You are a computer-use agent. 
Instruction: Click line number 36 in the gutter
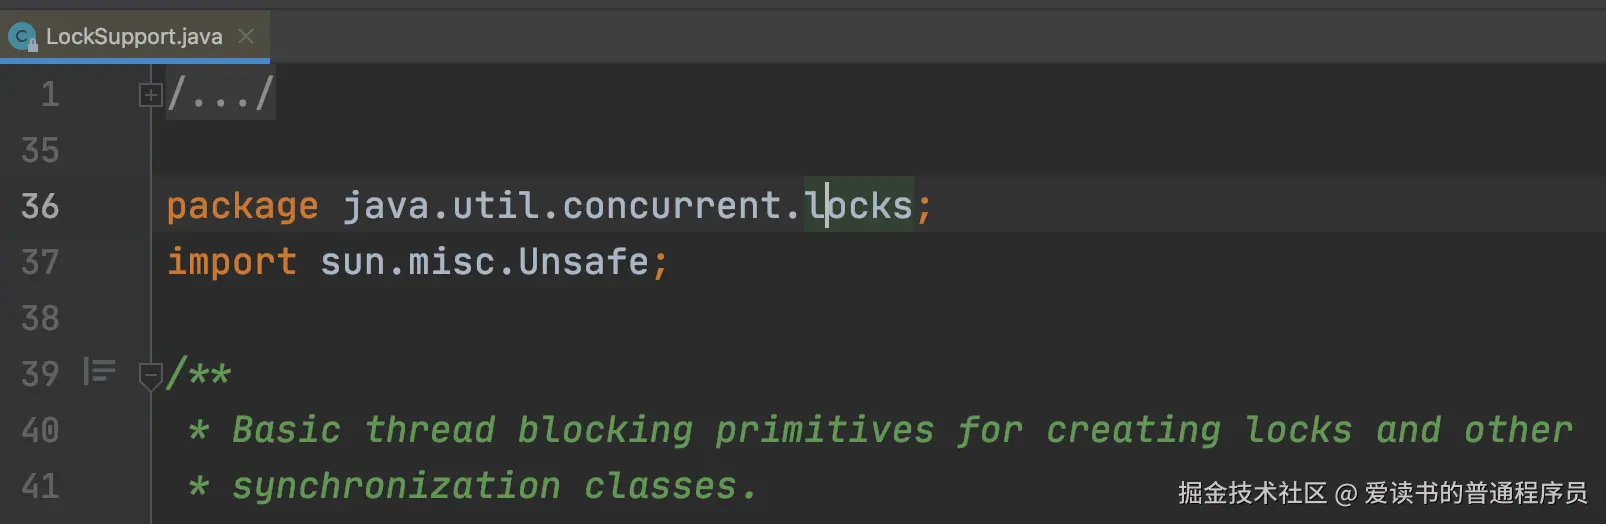pos(40,206)
